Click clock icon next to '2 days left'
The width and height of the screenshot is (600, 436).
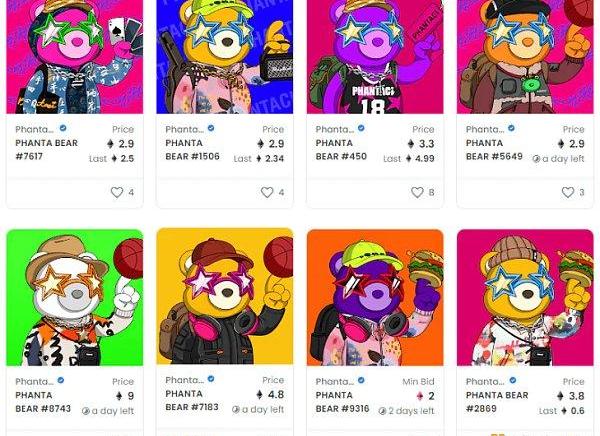[382, 411]
